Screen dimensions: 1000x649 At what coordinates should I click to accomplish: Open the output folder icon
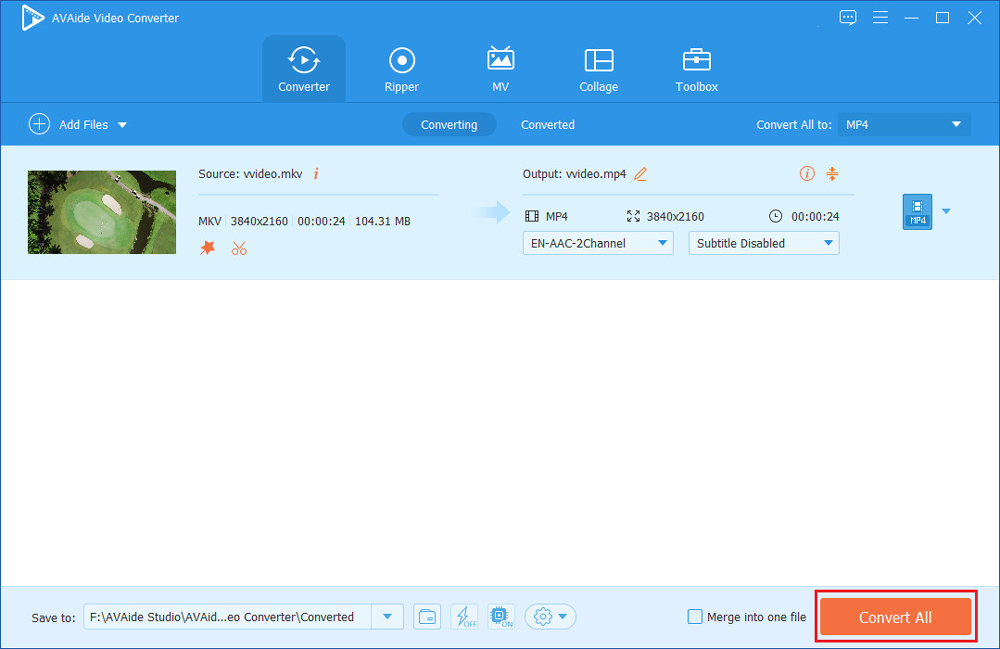[x=427, y=616]
